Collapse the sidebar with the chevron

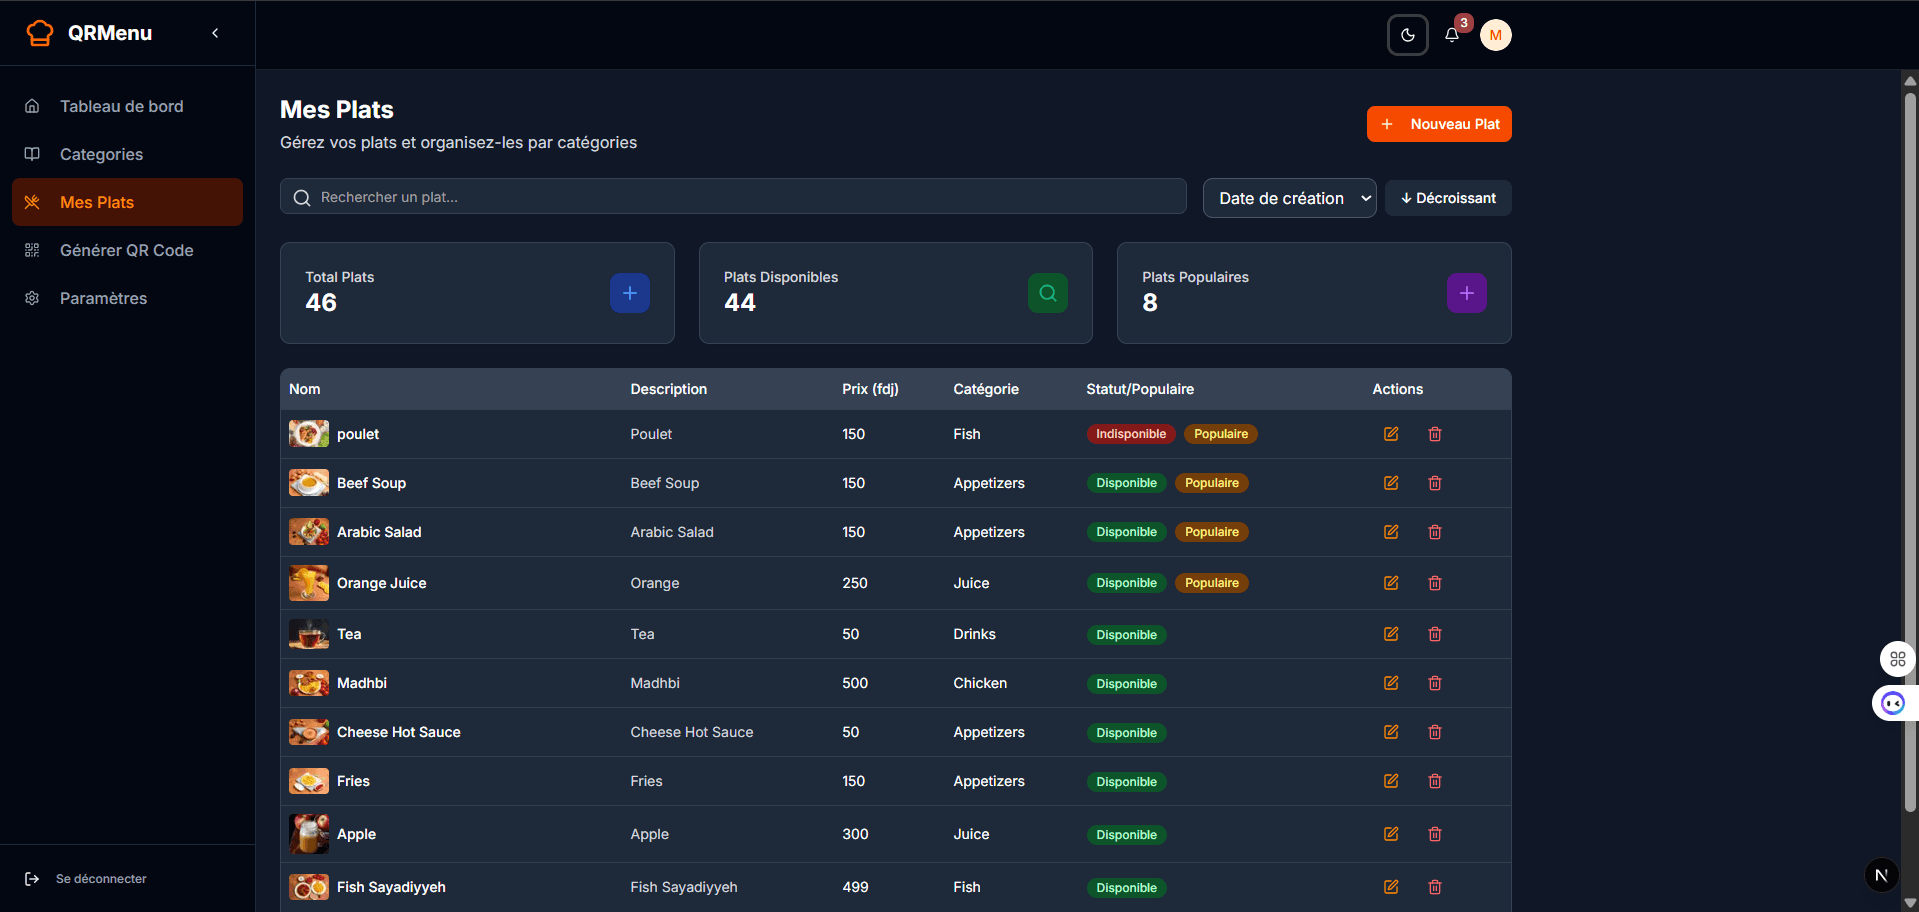(215, 33)
